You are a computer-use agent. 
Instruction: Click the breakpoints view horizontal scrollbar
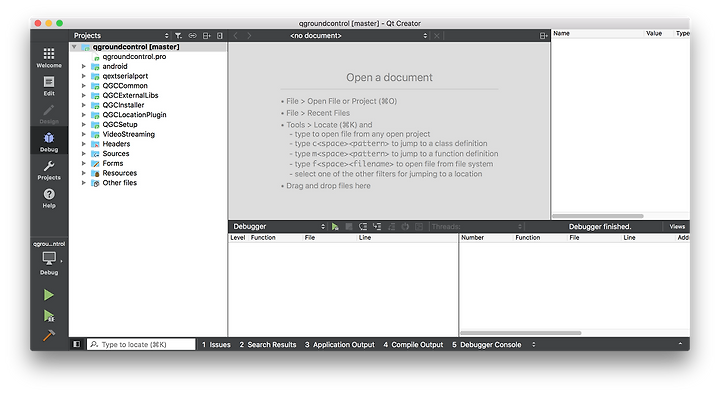[521, 333]
